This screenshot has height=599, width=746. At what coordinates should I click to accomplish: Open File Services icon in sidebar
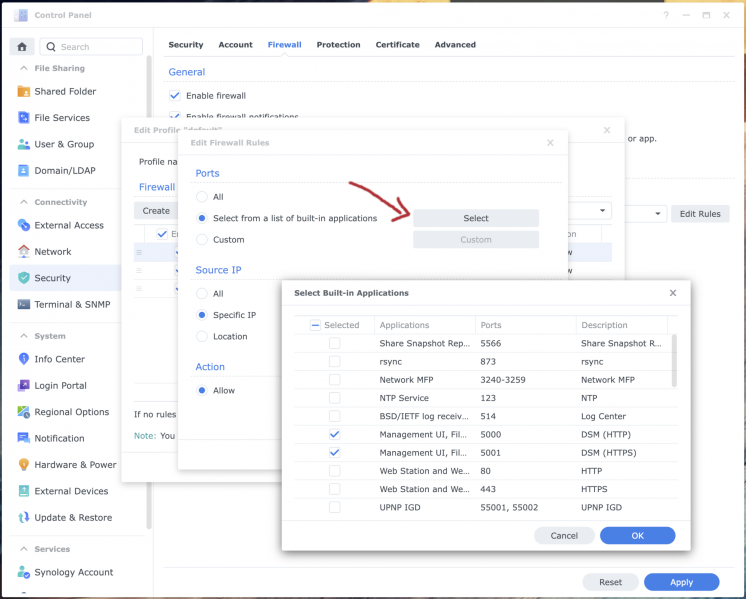(x=23, y=118)
